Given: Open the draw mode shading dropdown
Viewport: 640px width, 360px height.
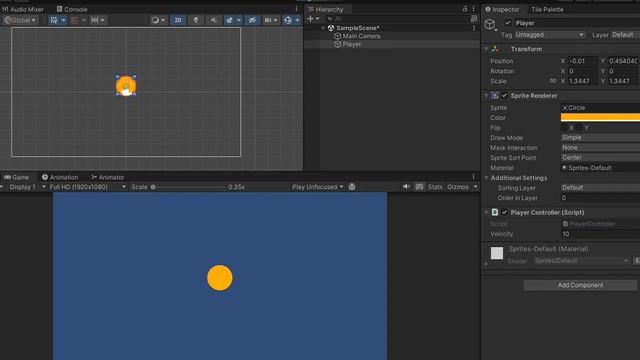Looking at the screenshot, I should pyautogui.click(x=158, y=20).
